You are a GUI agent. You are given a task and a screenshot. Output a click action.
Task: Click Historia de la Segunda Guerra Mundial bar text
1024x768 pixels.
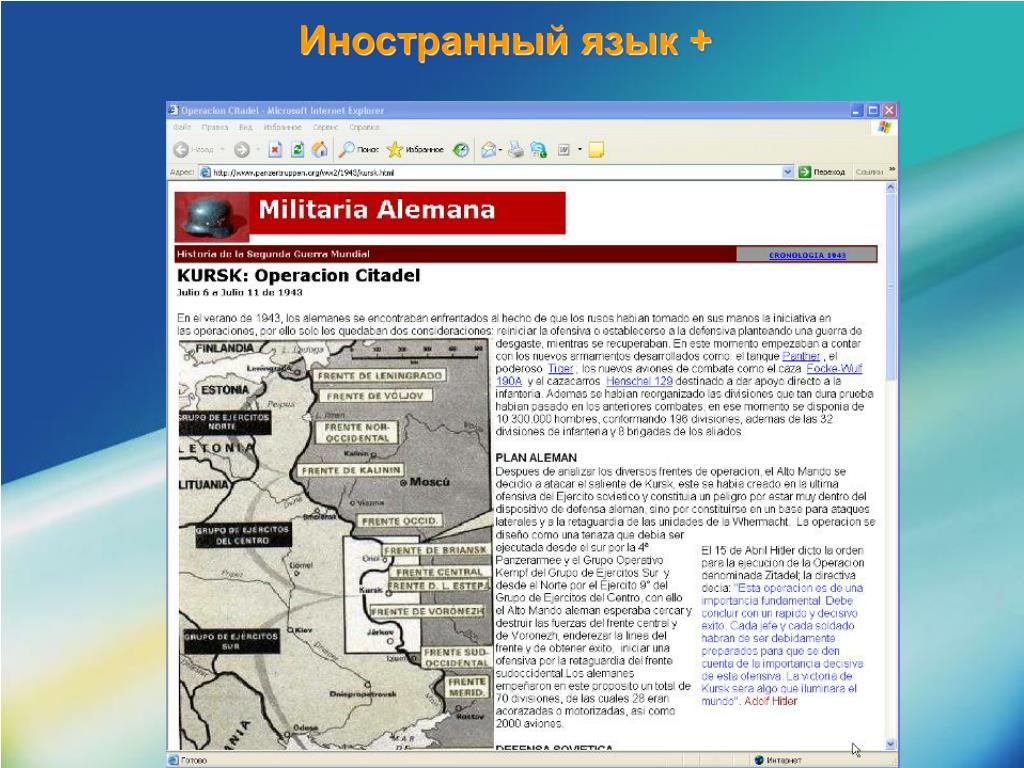click(x=273, y=254)
